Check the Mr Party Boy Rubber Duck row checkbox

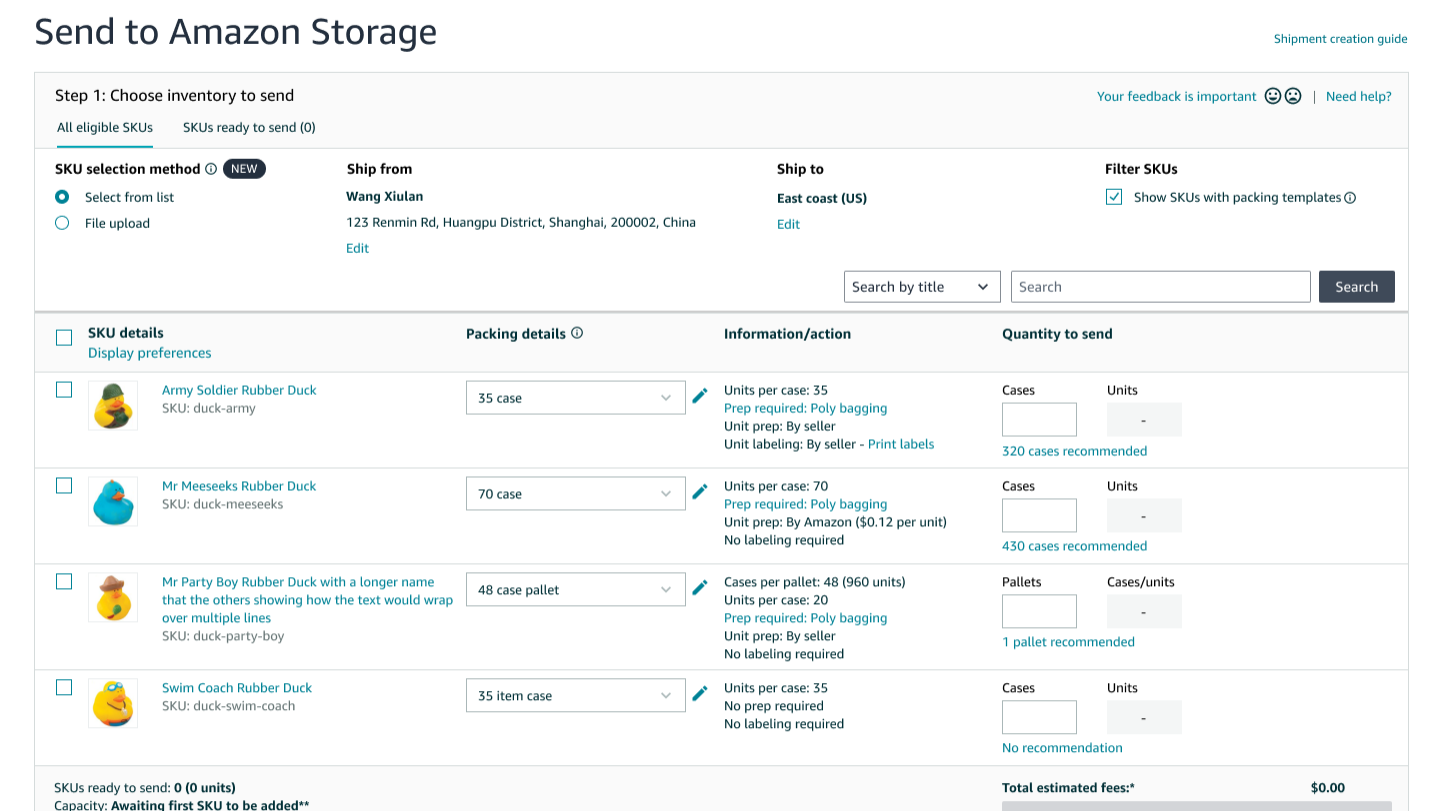(x=64, y=582)
